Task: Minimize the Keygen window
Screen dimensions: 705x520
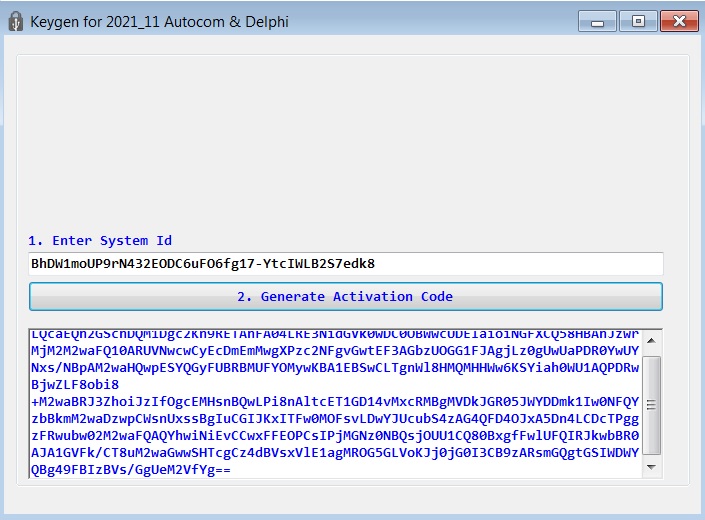Action: coord(597,21)
